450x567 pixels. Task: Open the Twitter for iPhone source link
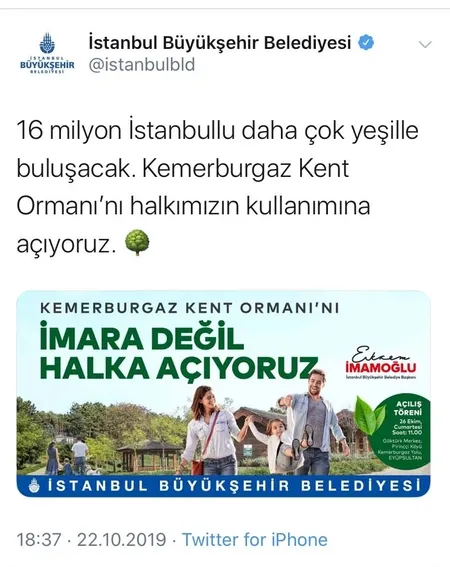(x=255, y=540)
